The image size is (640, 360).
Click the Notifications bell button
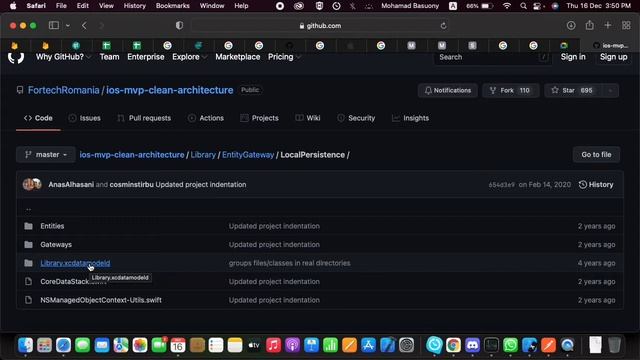pyautogui.click(x=448, y=90)
